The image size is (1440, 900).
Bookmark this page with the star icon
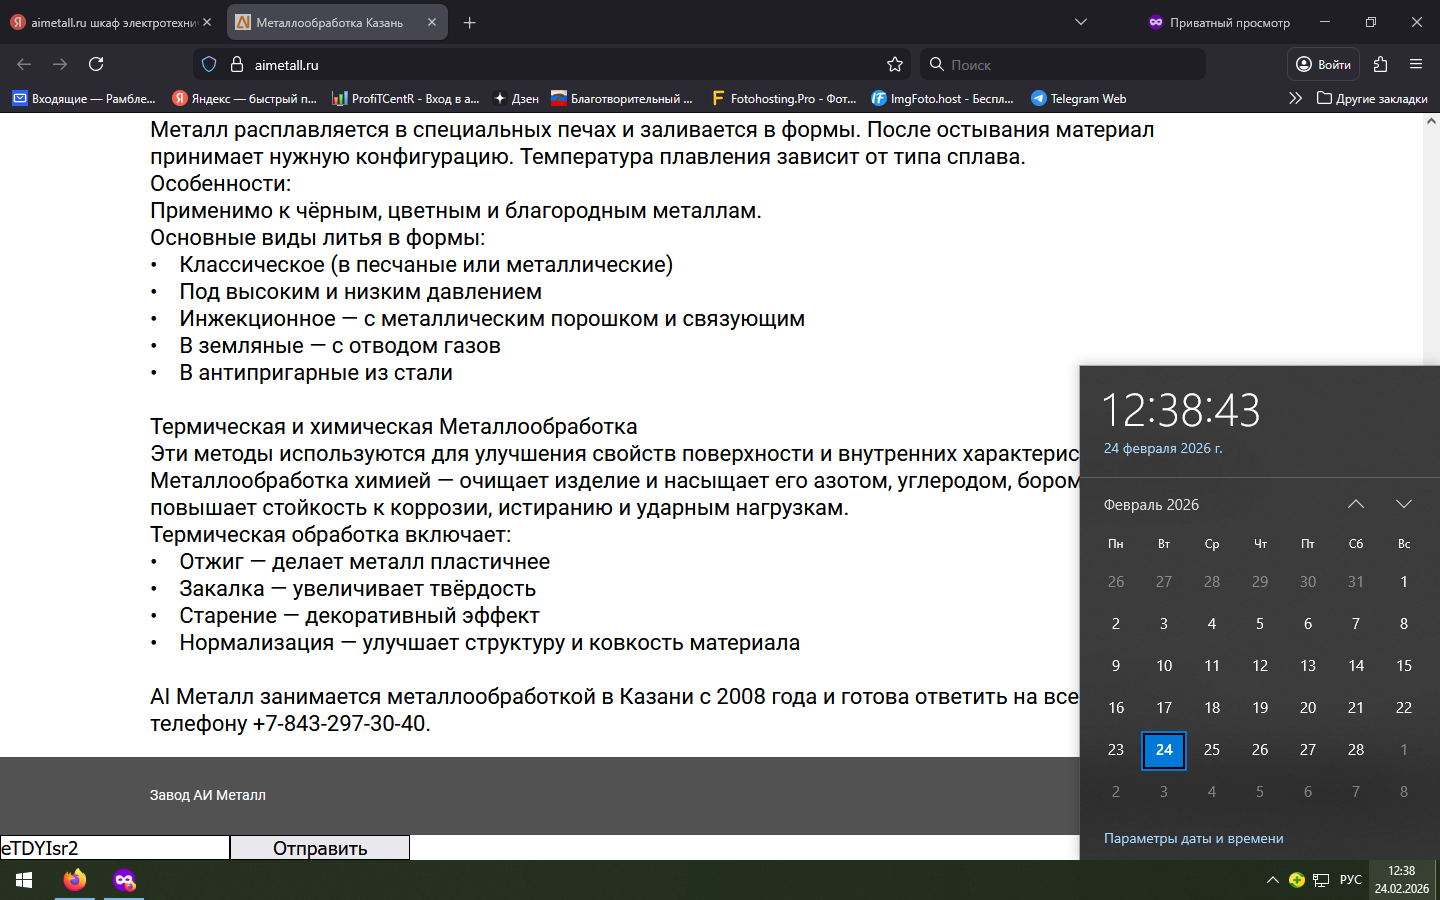(894, 64)
